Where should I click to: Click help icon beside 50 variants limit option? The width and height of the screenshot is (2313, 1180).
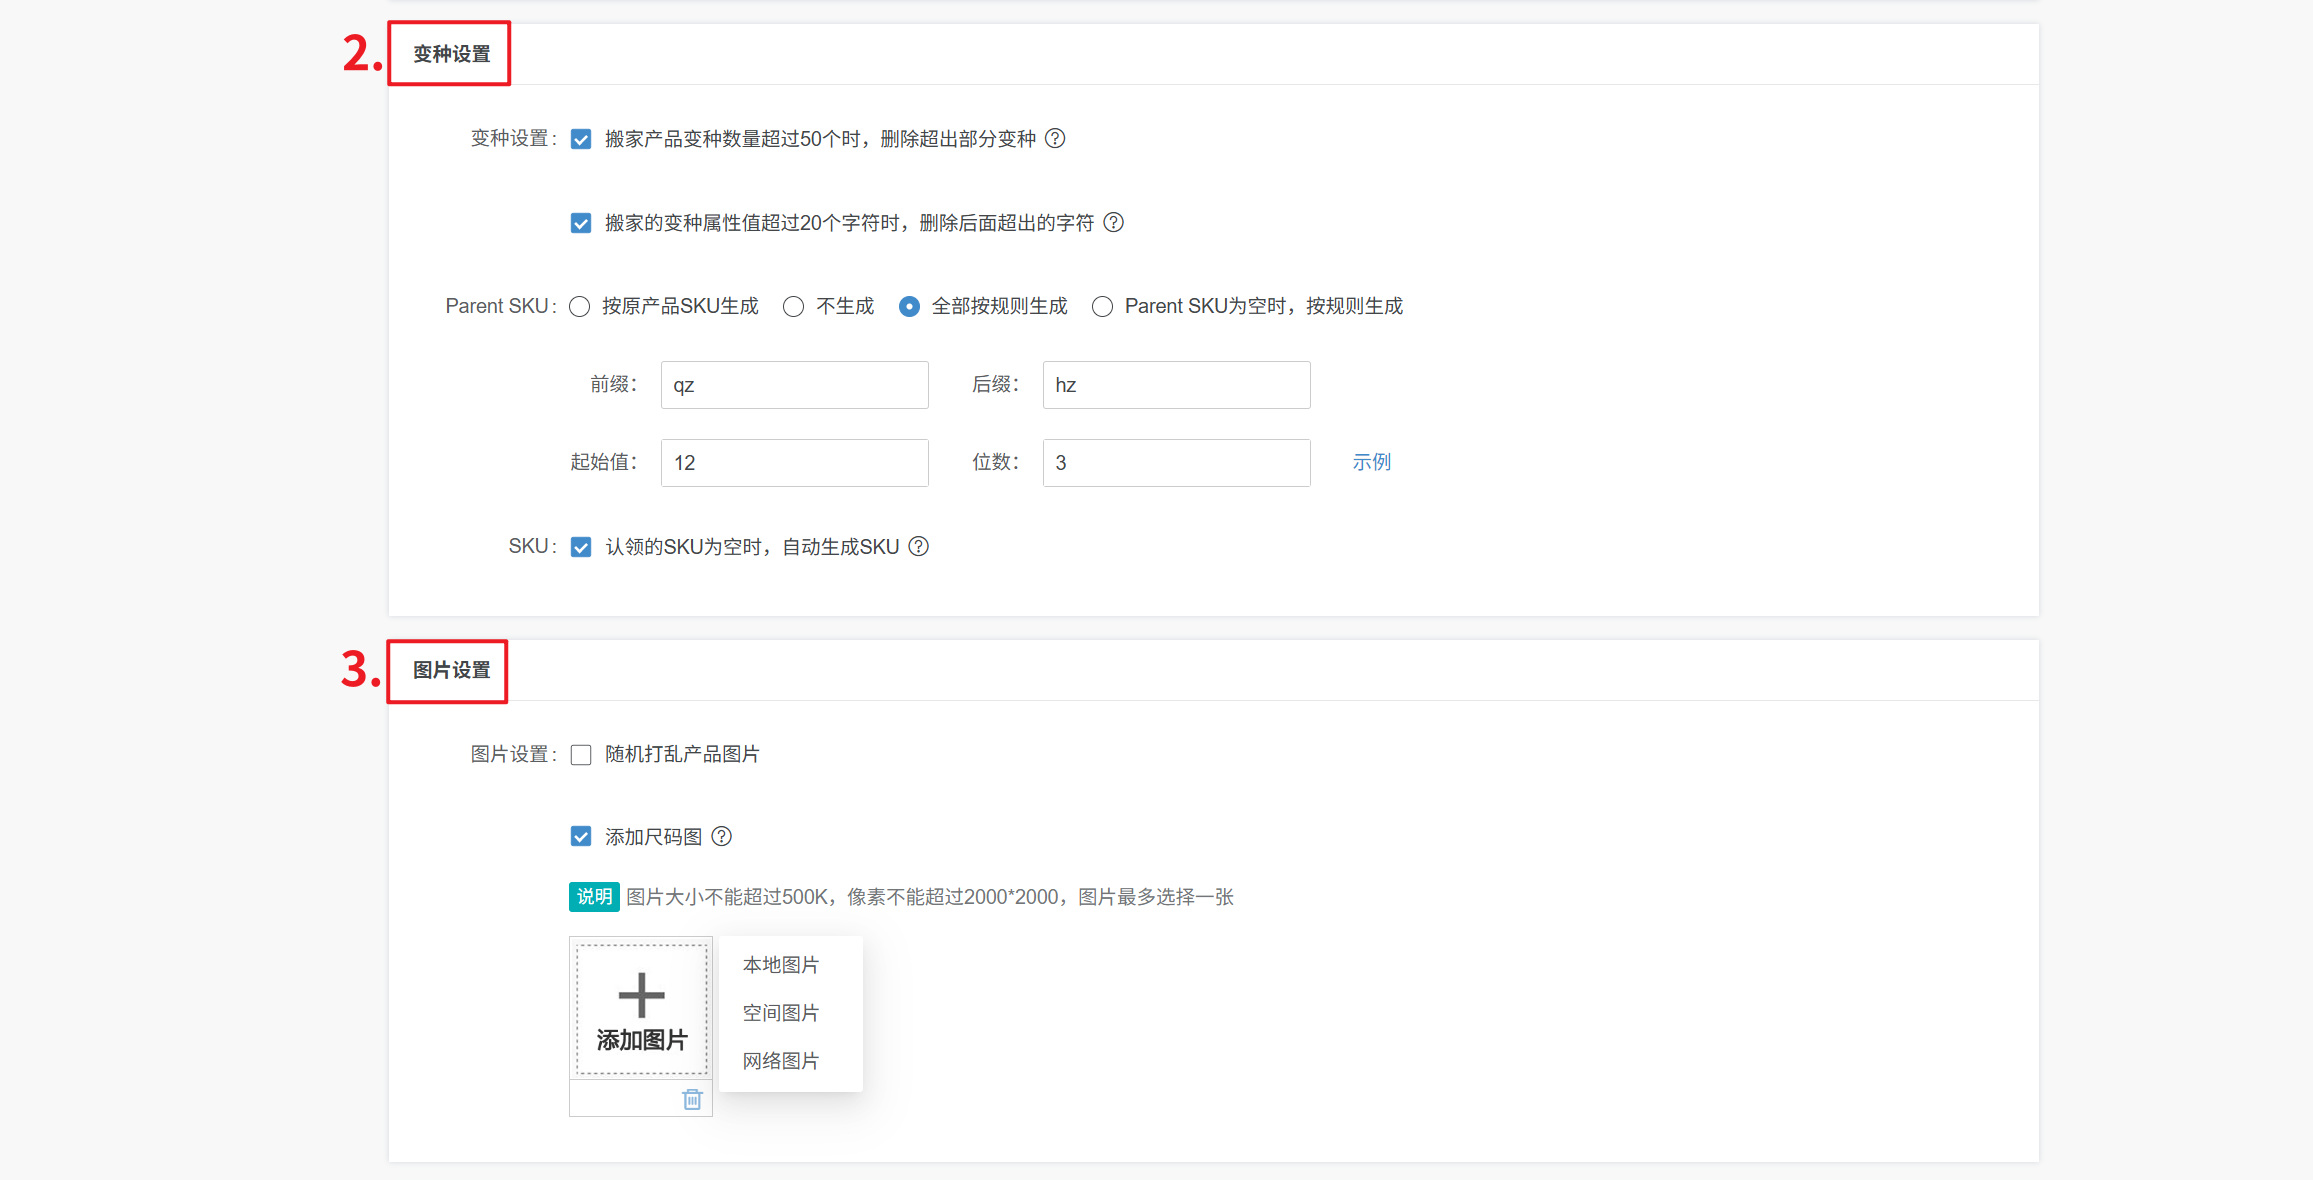(x=1055, y=139)
